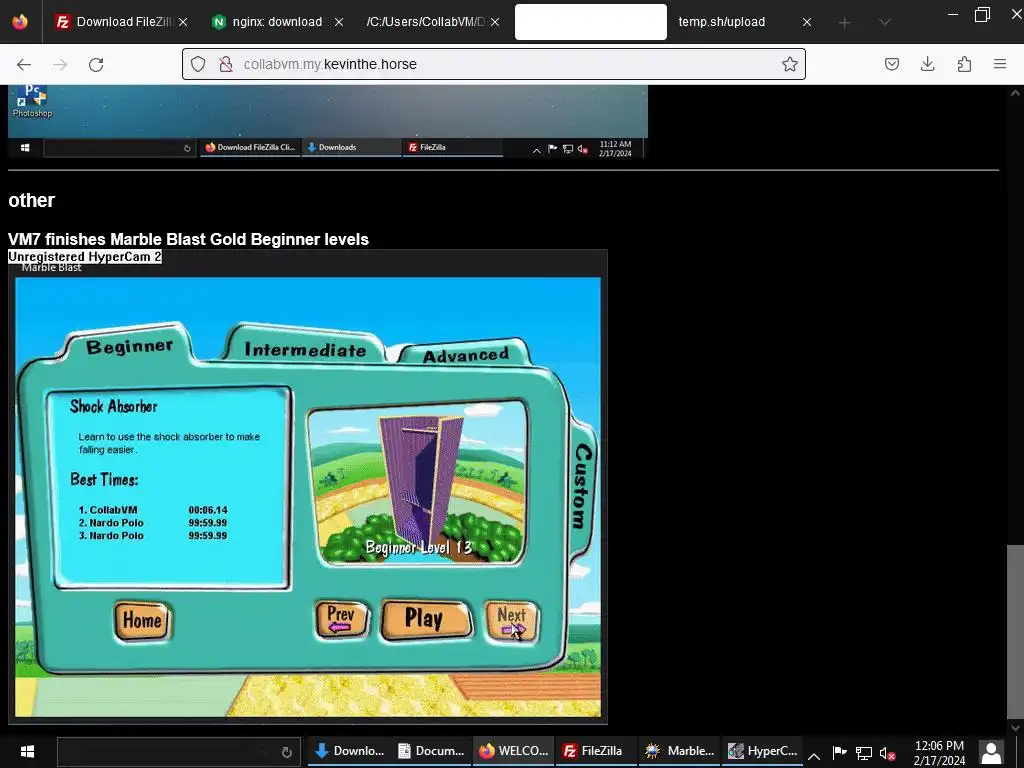Image resolution: width=1024 pixels, height=768 pixels.
Task: Open the Firefox hamburger menu
Action: click(x=1000, y=64)
